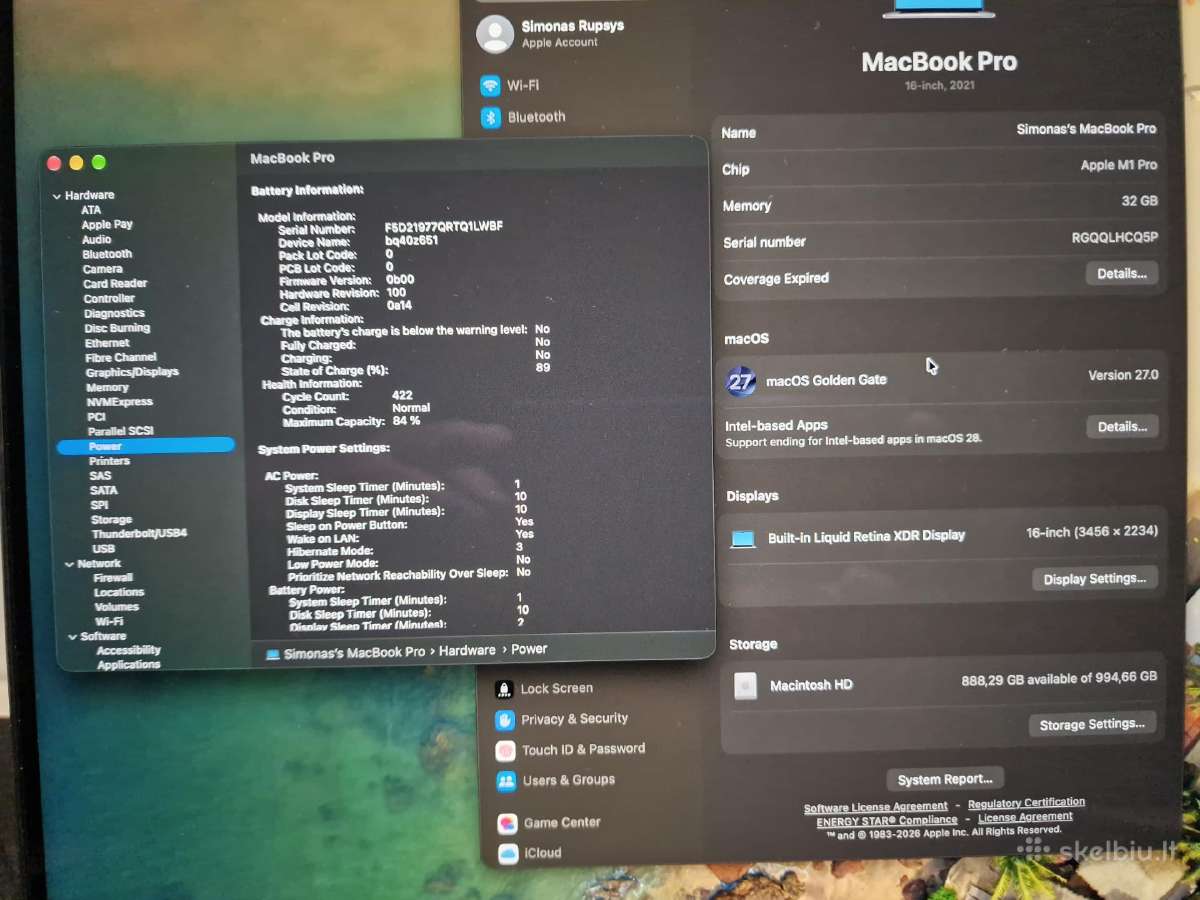Image resolution: width=1200 pixels, height=900 pixels.
Task: Collapse the Software section in System Information
Action: point(72,636)
